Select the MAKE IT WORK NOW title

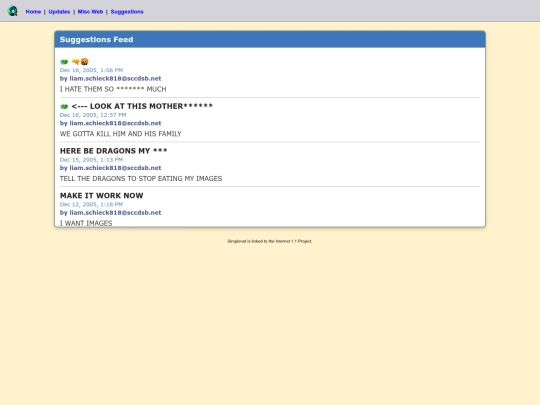[102, 196]
